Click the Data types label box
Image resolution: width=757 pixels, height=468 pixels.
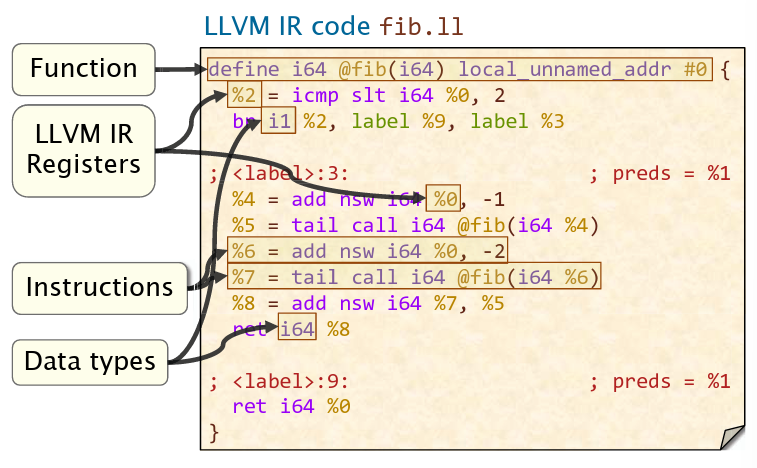coord(90,361)
